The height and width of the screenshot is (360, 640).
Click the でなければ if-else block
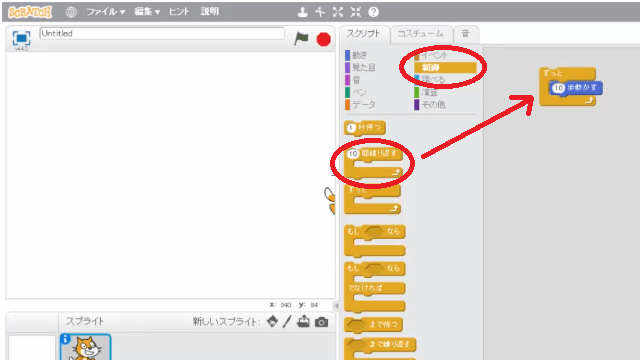pos(375,287)
